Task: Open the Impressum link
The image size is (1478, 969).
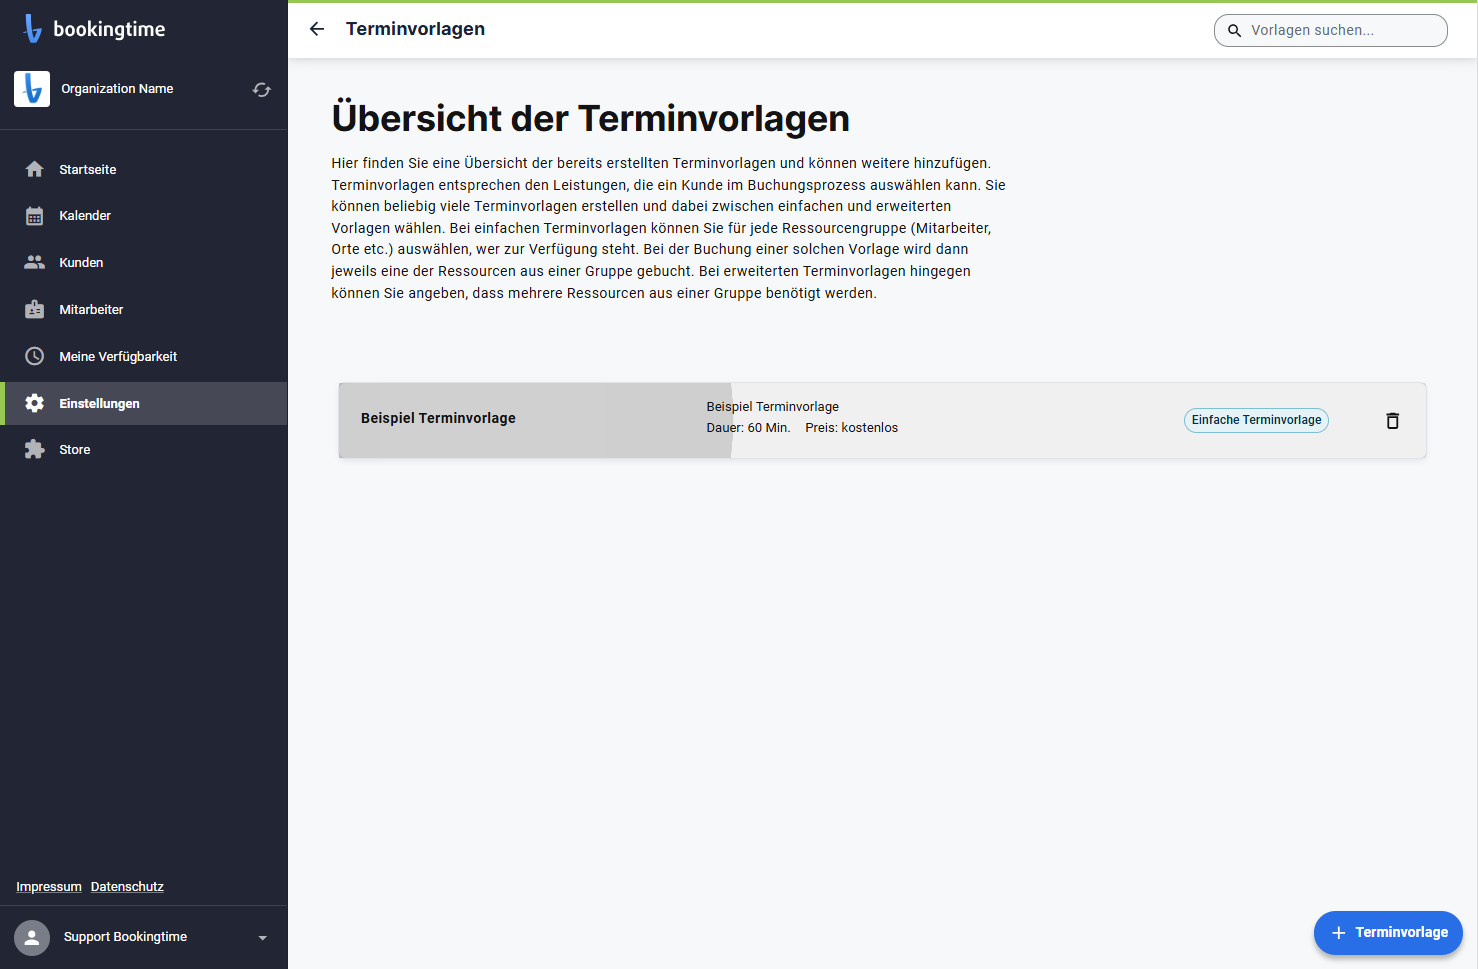Action: [x=49, y=887]
